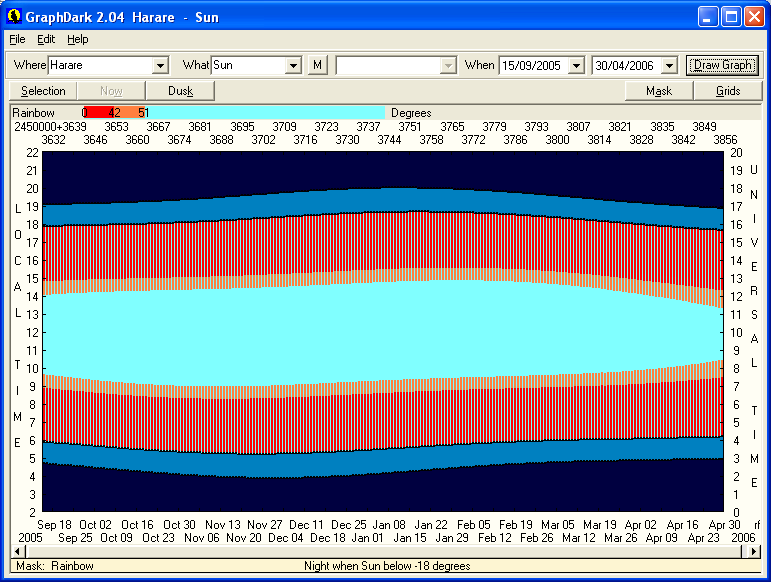Click the GraphDark app icon in title bar

pyautogui.click(x=14, y=17)
